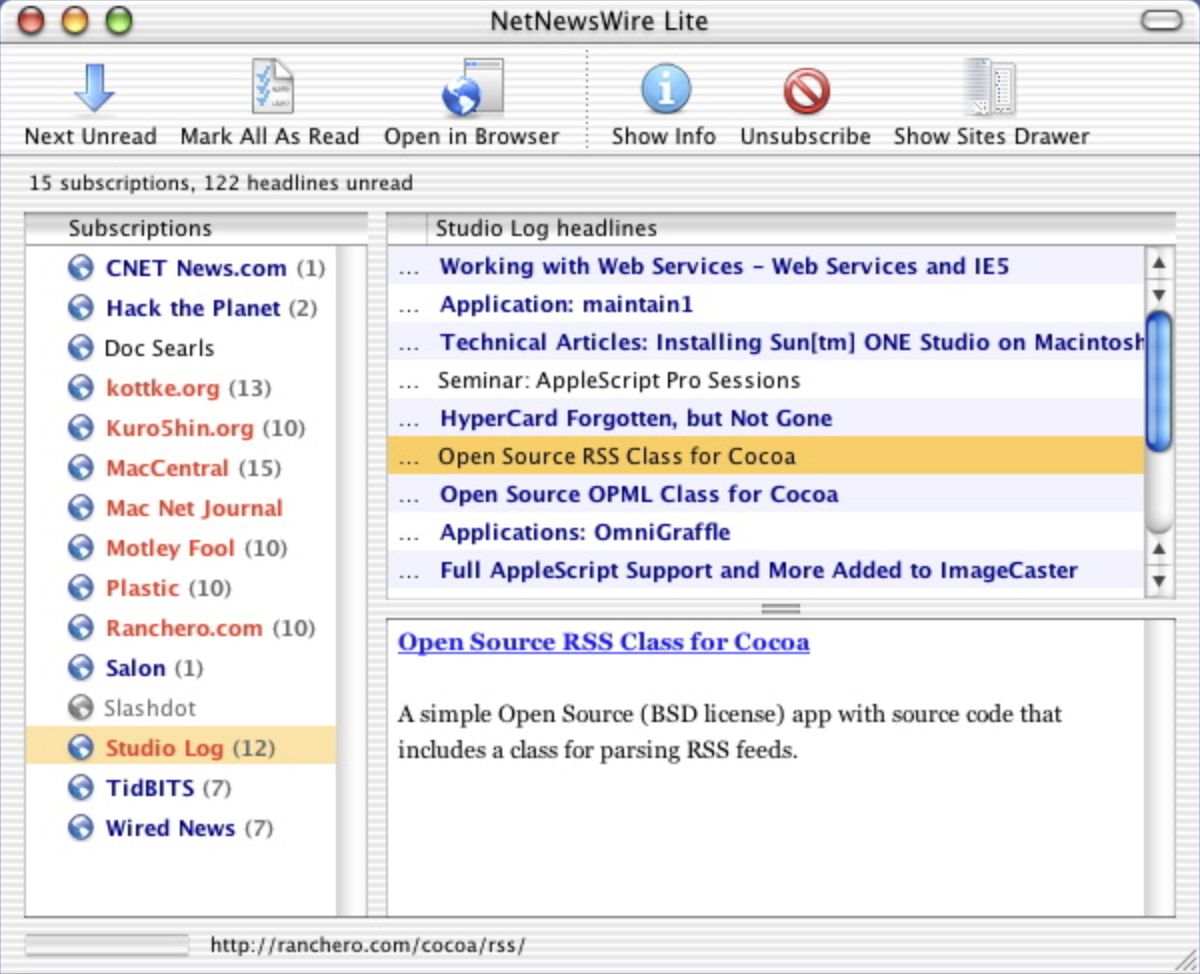The image size is (1200, 974).
Task: Click the status bar URL http://ranchero.com/cocoa/rss/
Action: coord(367,945)
